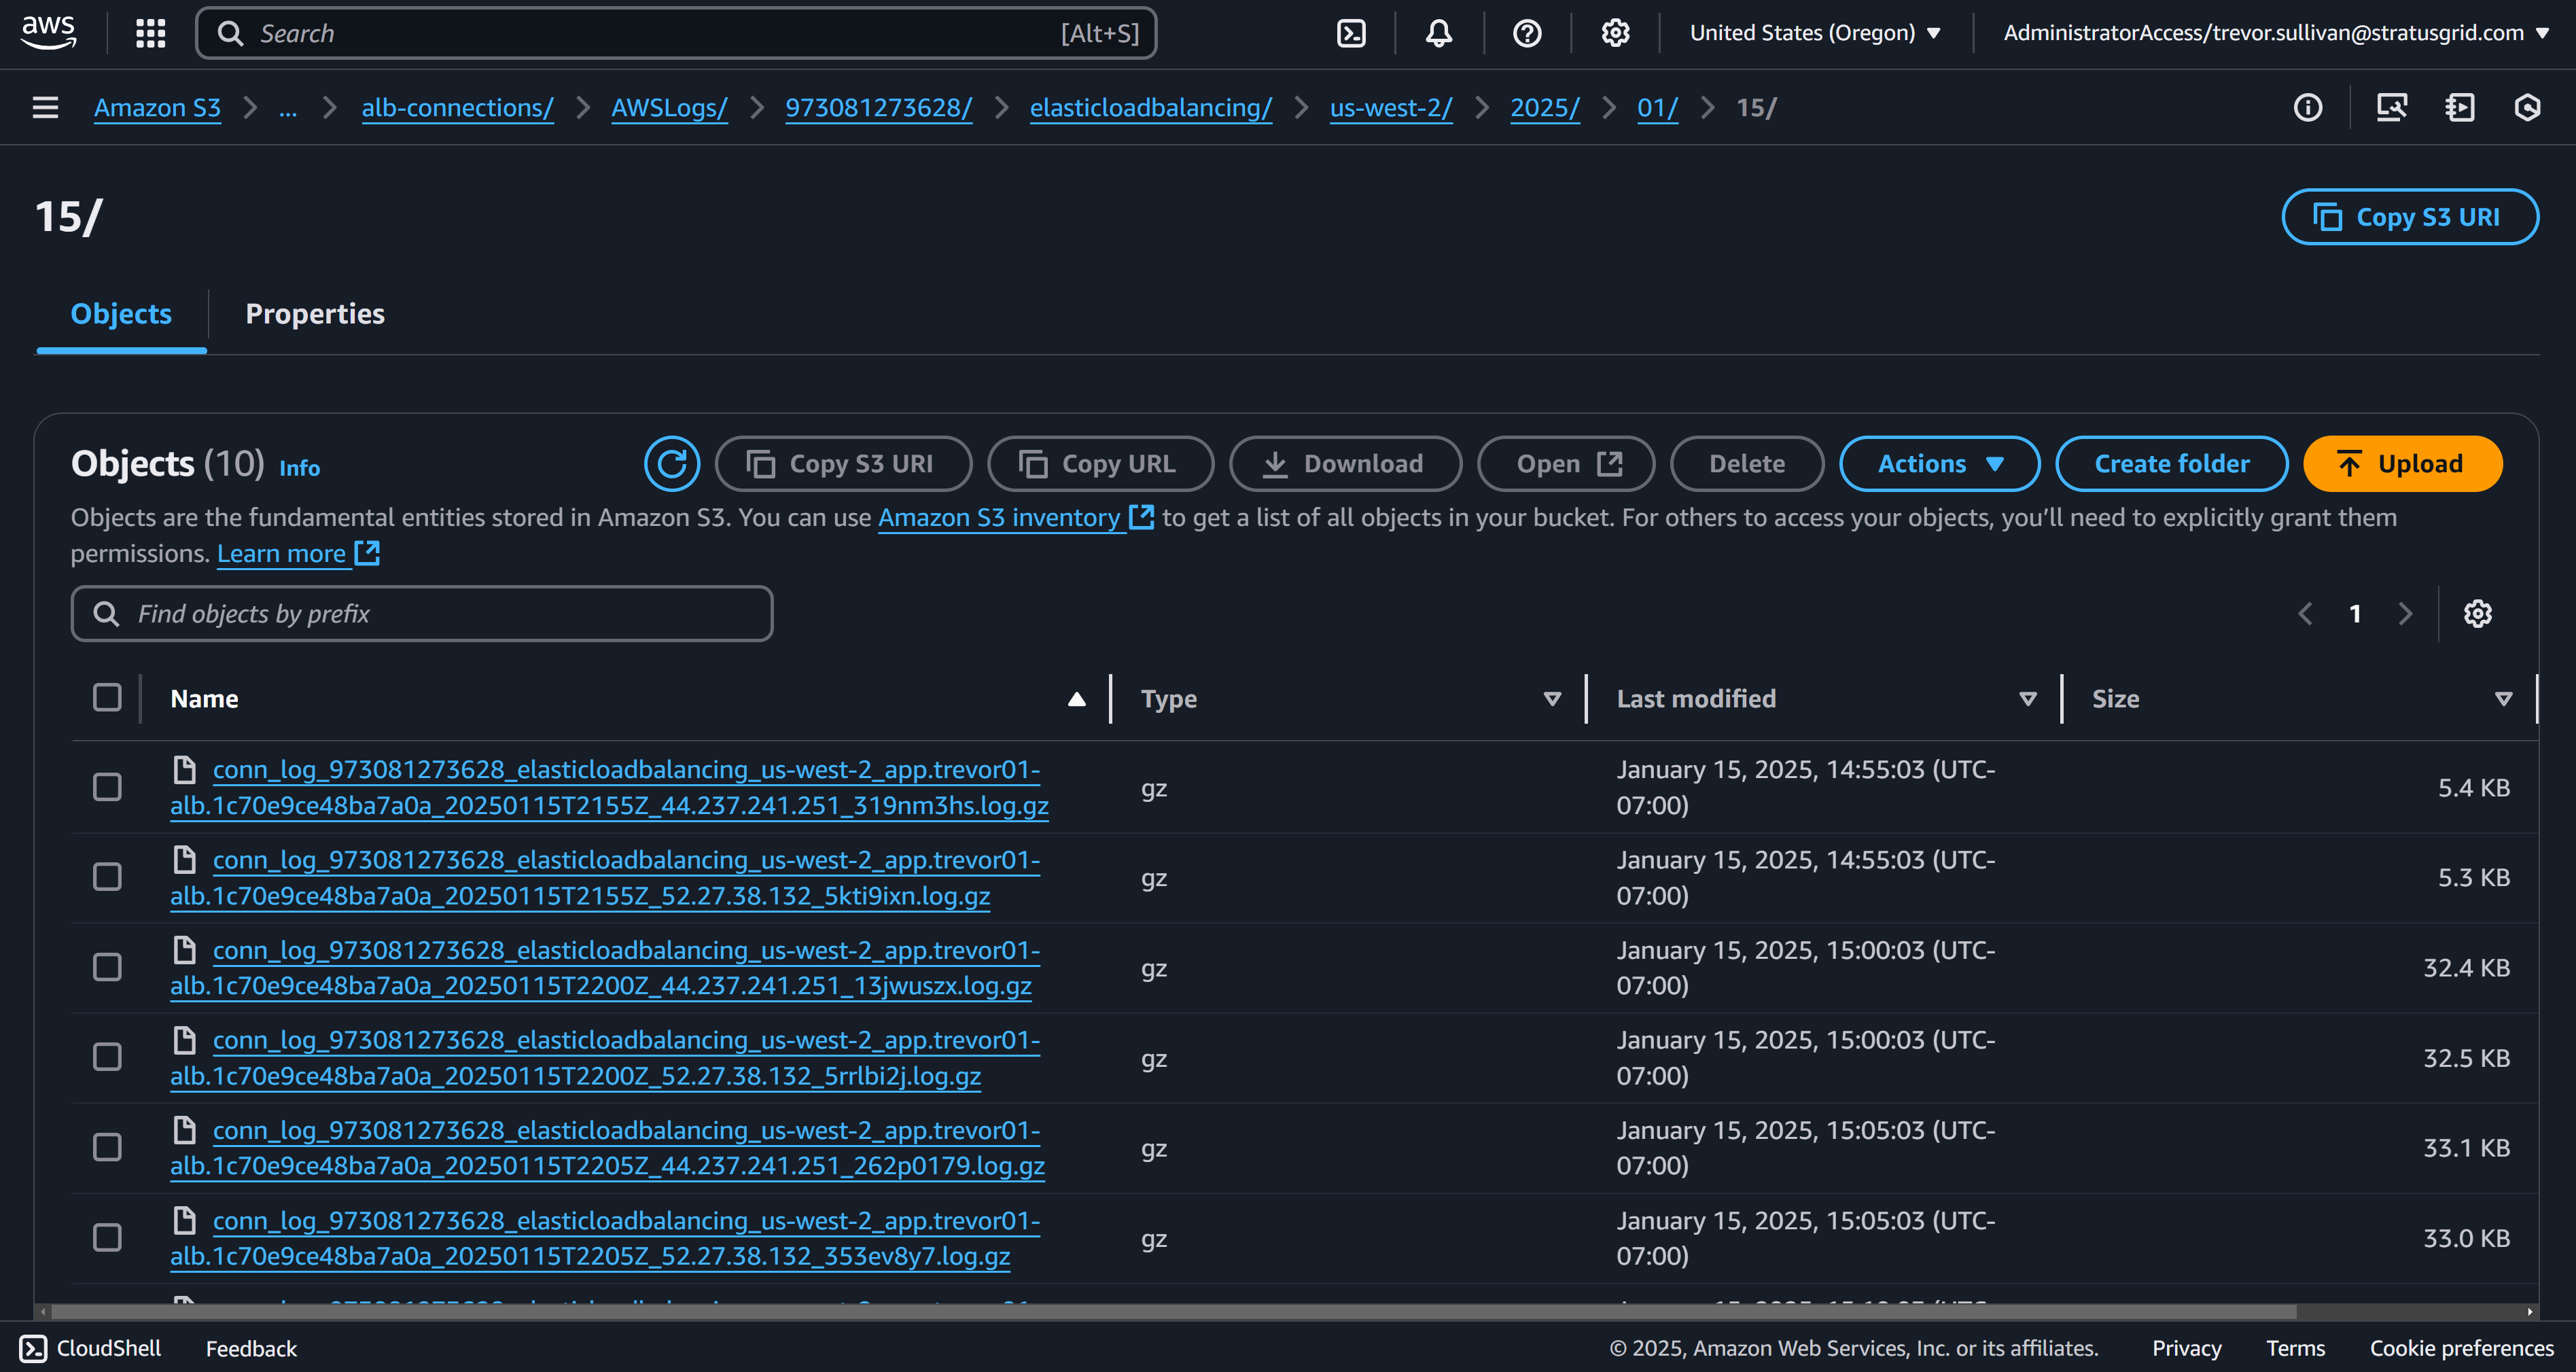Sort by Last modified column arrow
This screenshot has height=1372, width=2576.
[x=2028, y=699]
